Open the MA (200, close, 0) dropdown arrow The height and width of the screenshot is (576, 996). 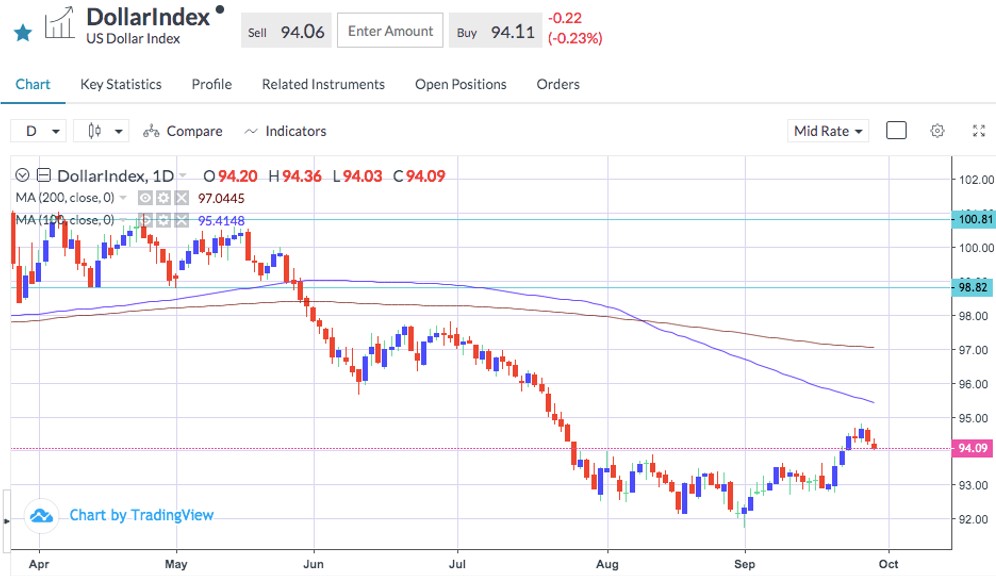coord(123,198)
